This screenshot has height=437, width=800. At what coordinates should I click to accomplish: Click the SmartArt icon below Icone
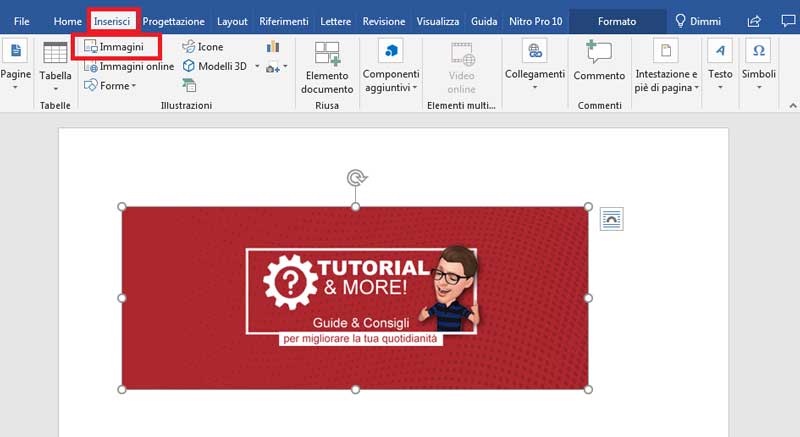click(x=189, y=86)
